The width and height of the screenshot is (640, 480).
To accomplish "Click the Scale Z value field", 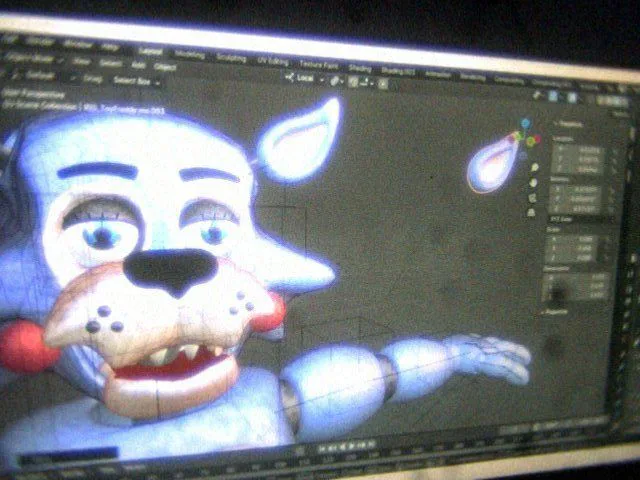I will coord(571,257).
